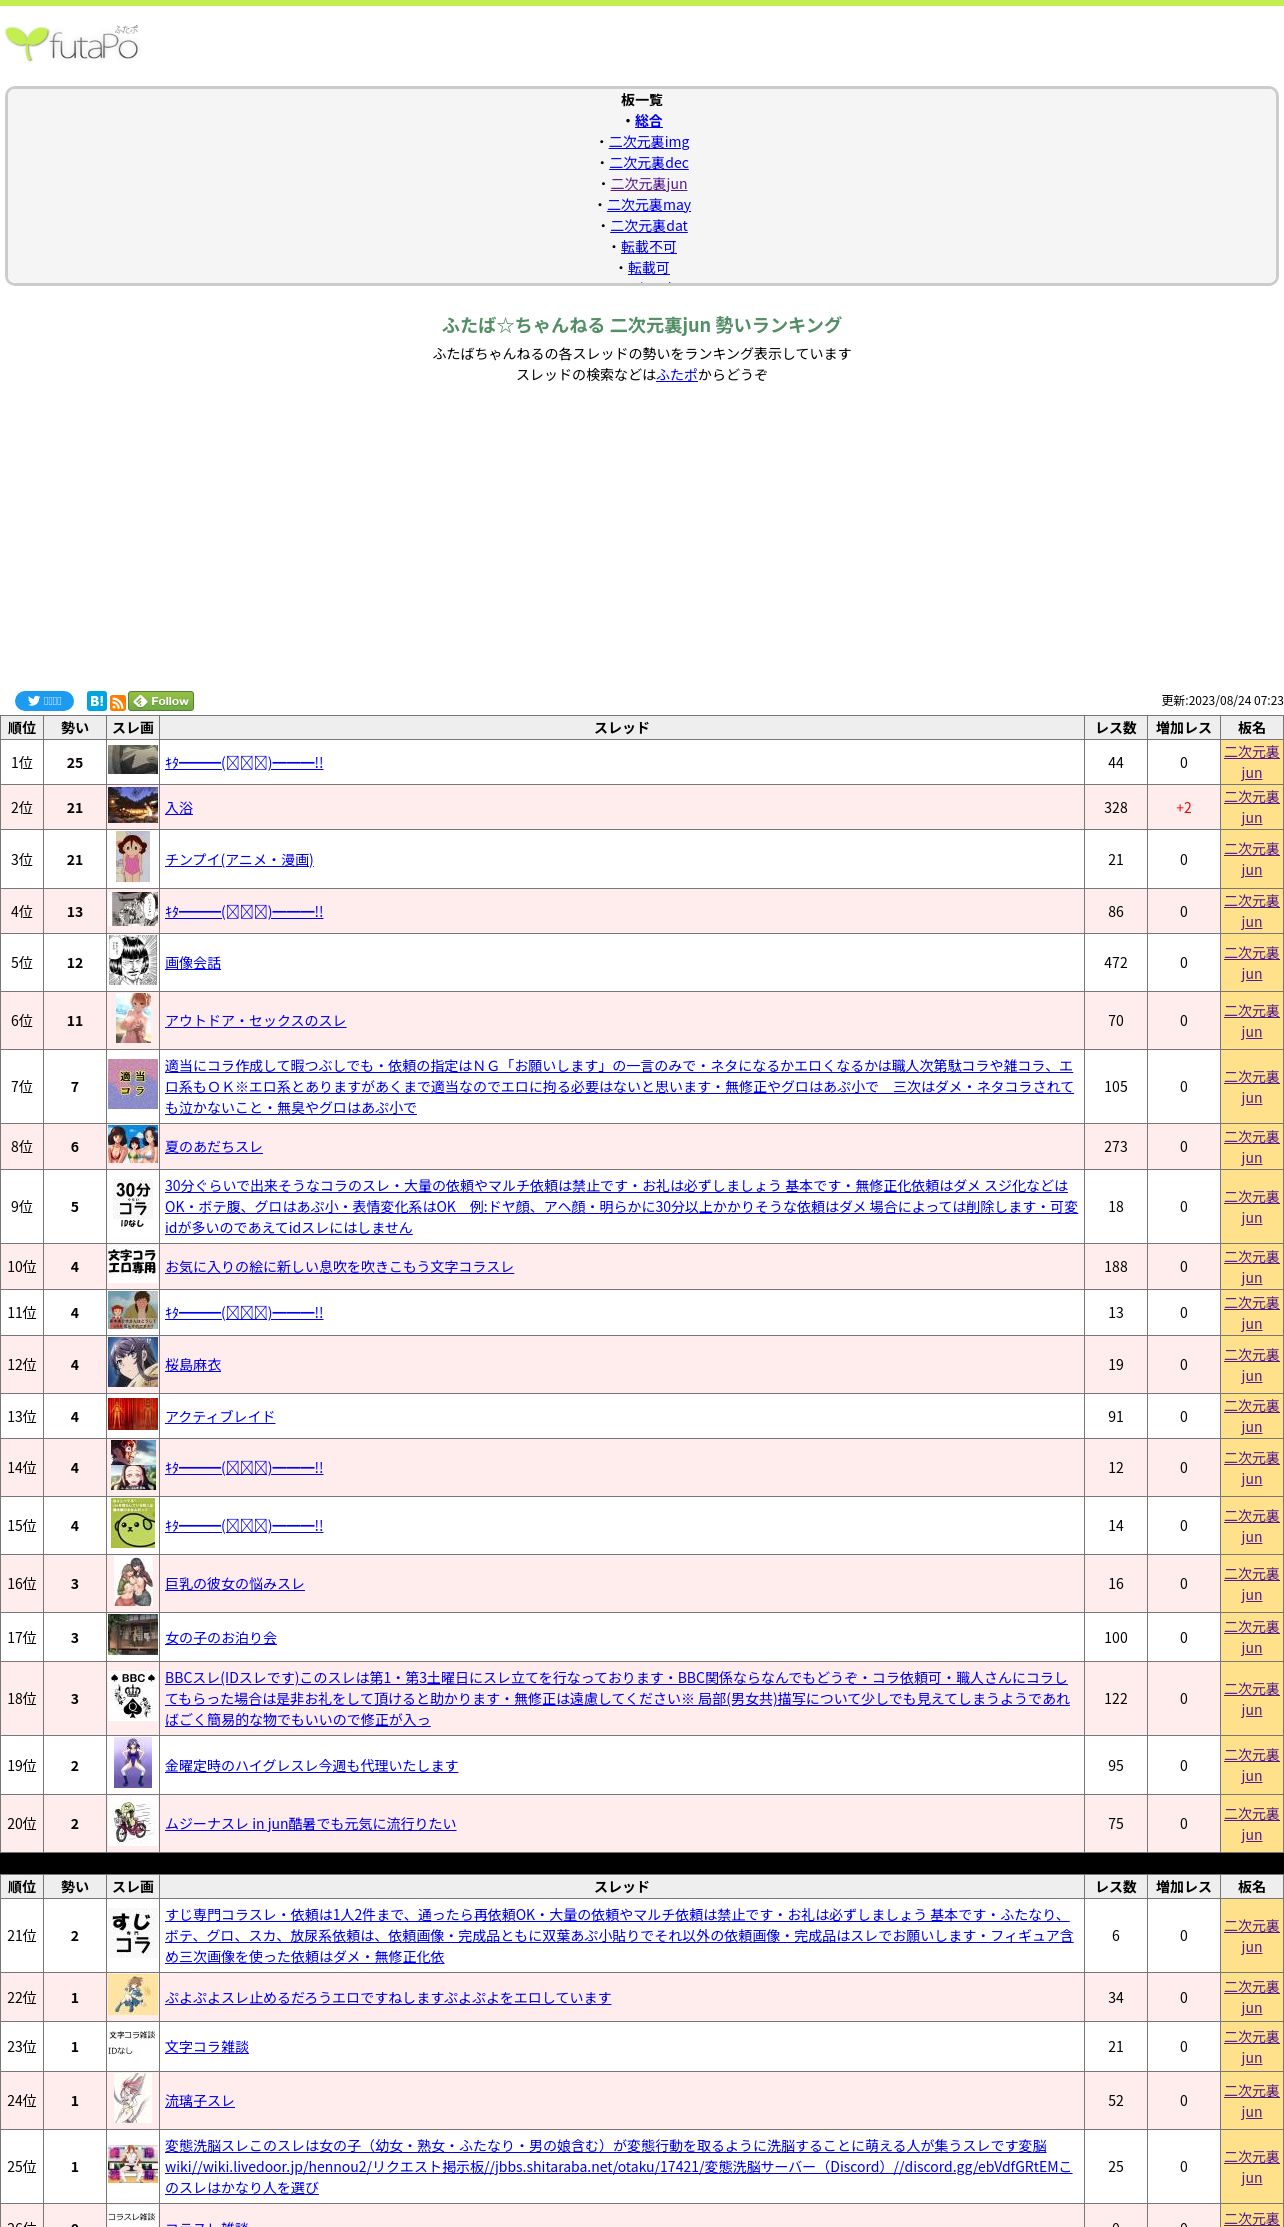Click the 夏のあだちスレ thumbnail
The width and height of the screenshot is (1284, 2227).
(133, 1144)
